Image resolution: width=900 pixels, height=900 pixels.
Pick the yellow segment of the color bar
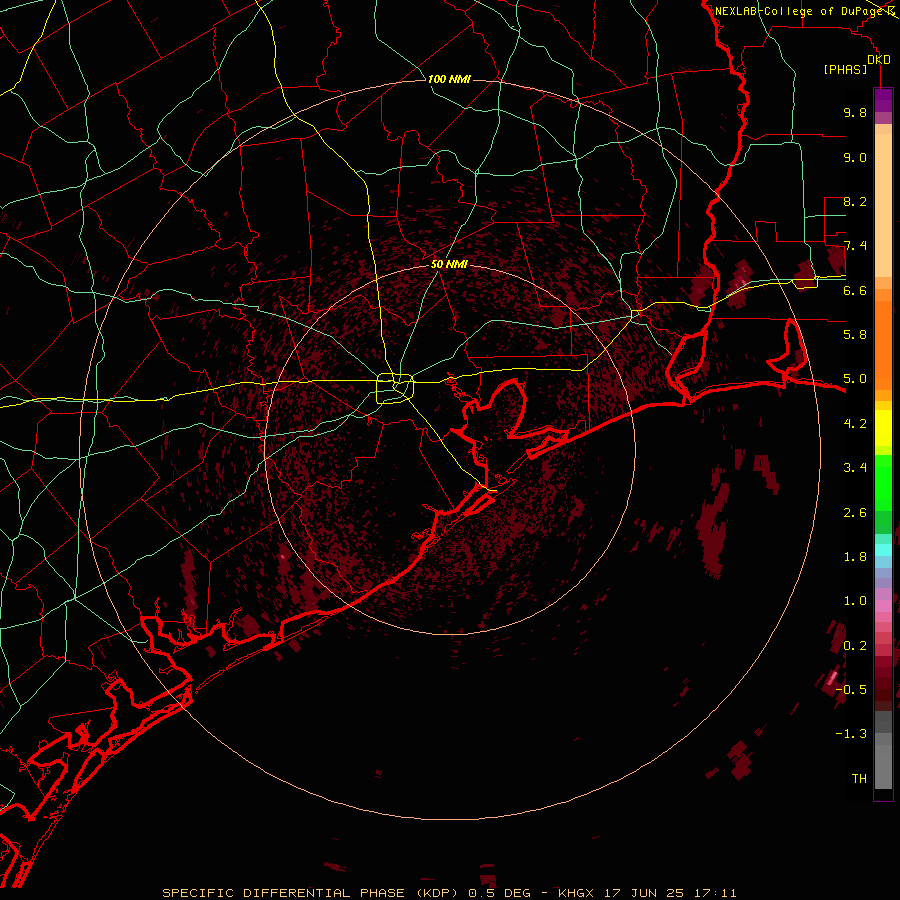[x=883, y=428]
